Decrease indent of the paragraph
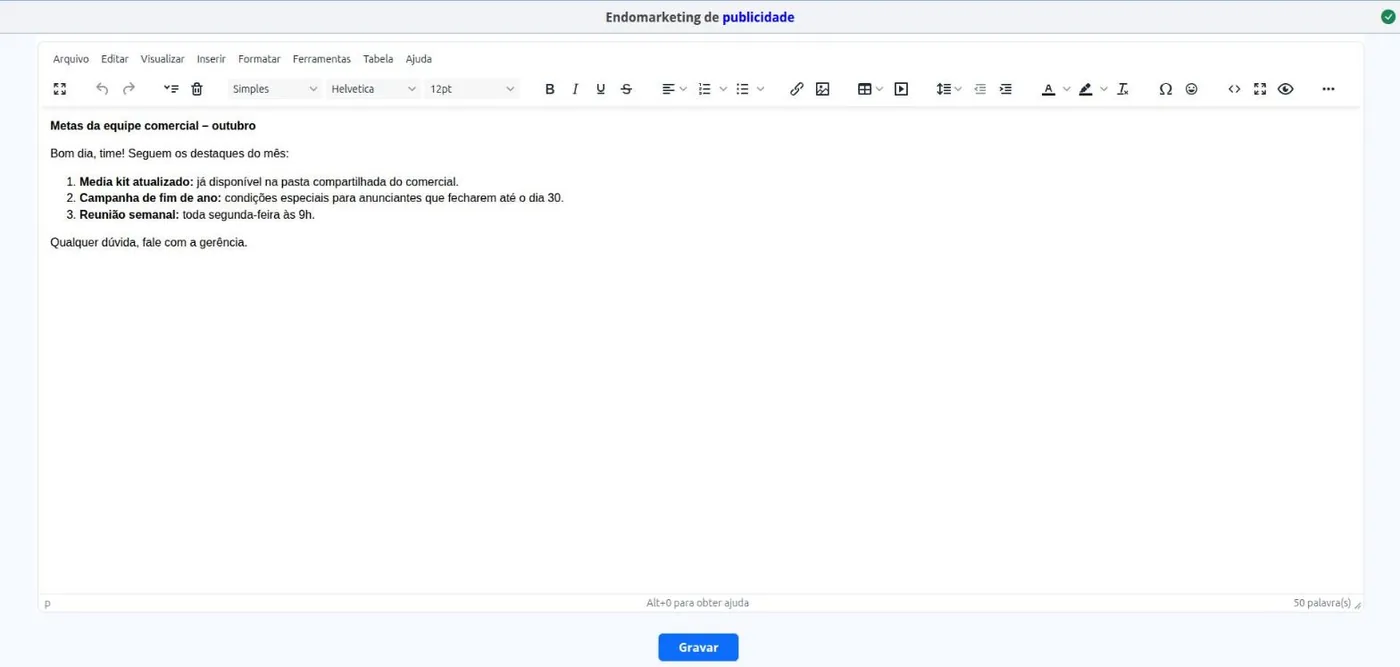 (x=980, y=89)
